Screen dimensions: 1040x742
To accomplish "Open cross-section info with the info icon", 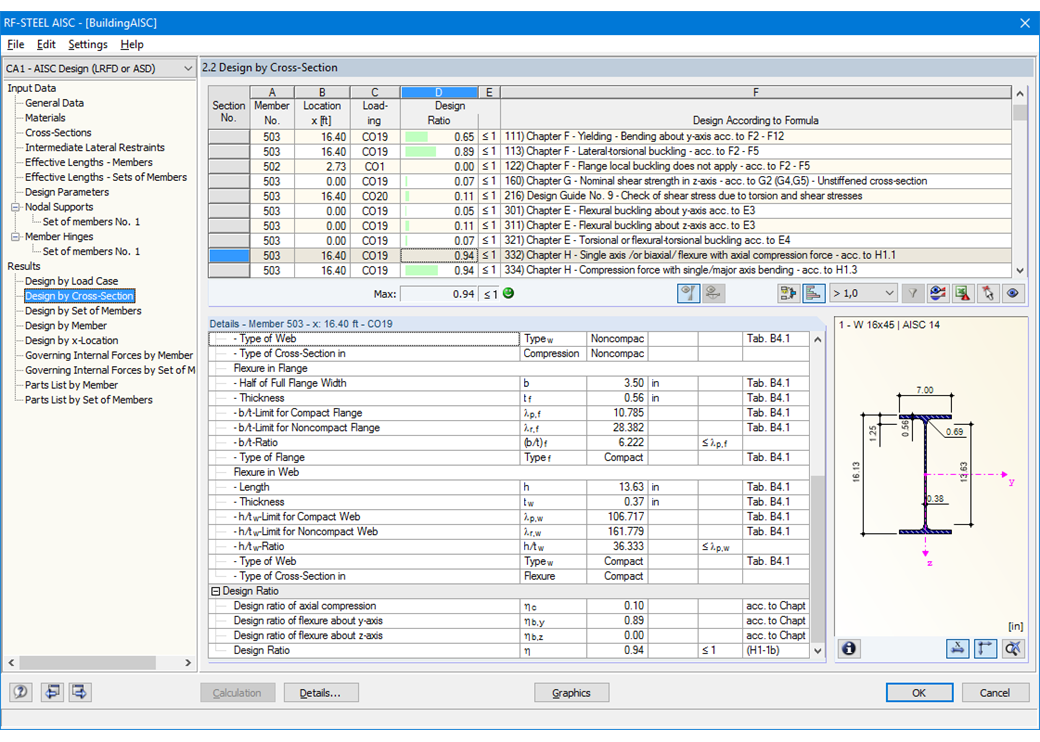I will coord(849,648).
